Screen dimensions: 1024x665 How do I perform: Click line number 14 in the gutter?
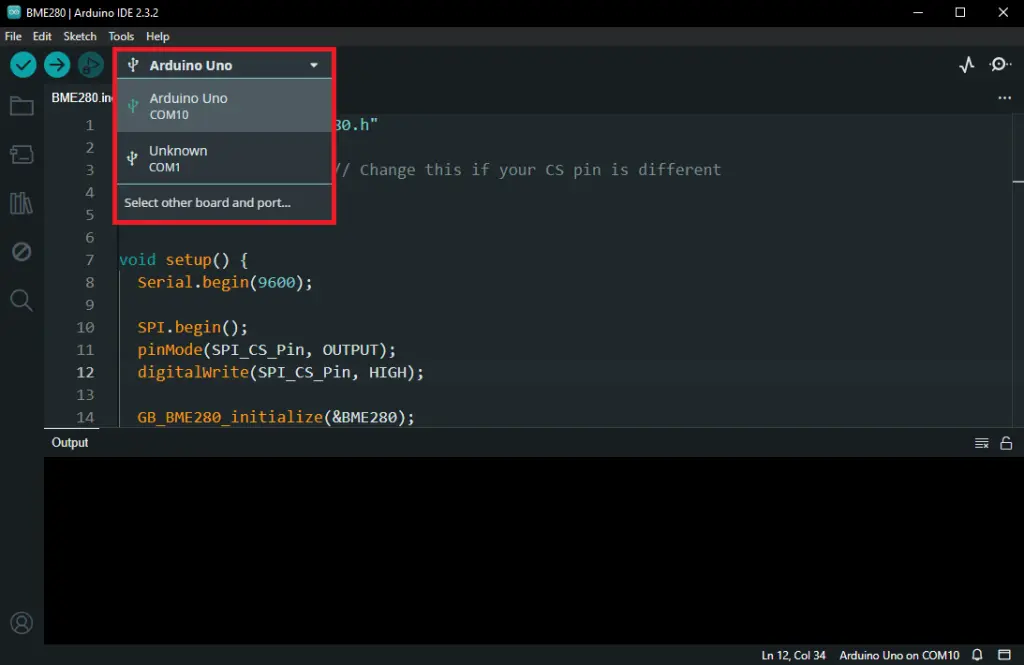[x=86, y=417]
